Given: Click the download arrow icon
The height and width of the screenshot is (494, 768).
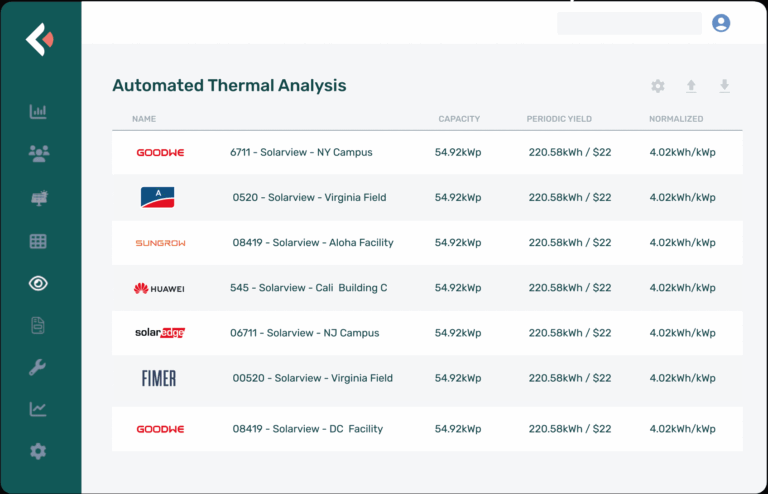Looking at the screenshot, I should point(724,86).
